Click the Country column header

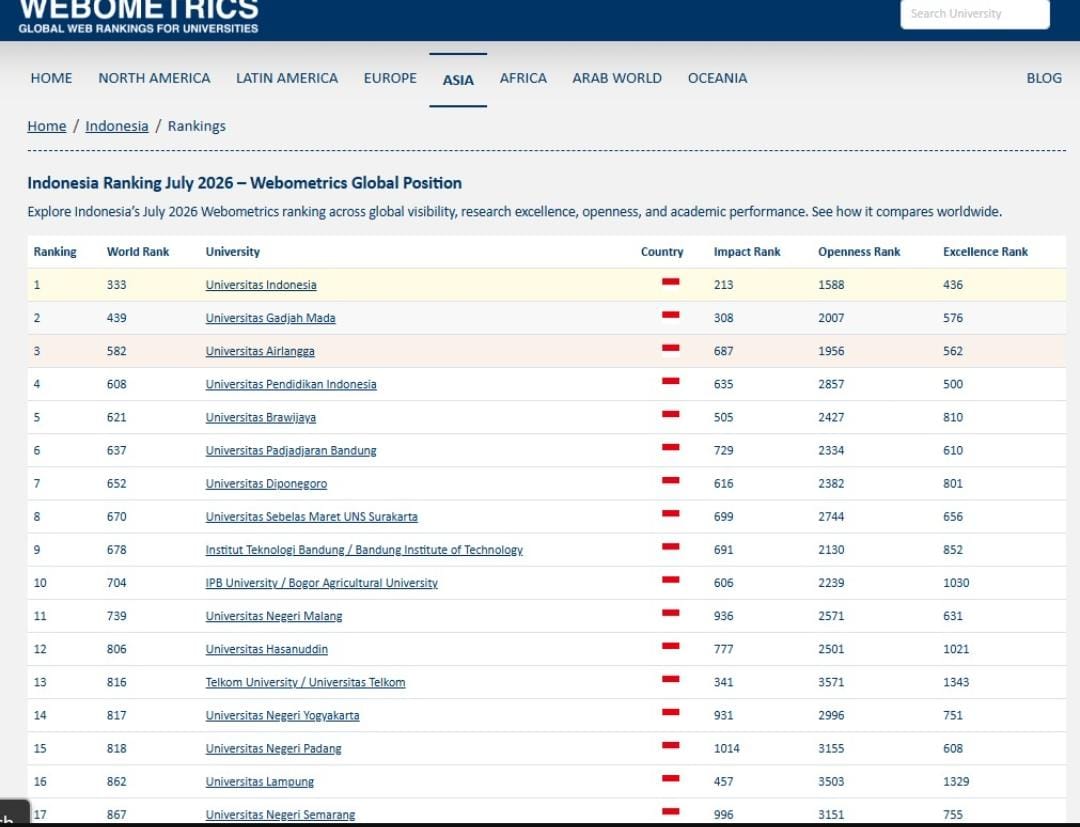(662, 252)
